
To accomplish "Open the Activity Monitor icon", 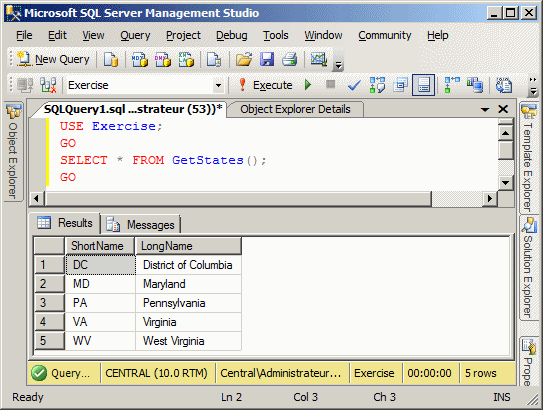I will point(319,59).
